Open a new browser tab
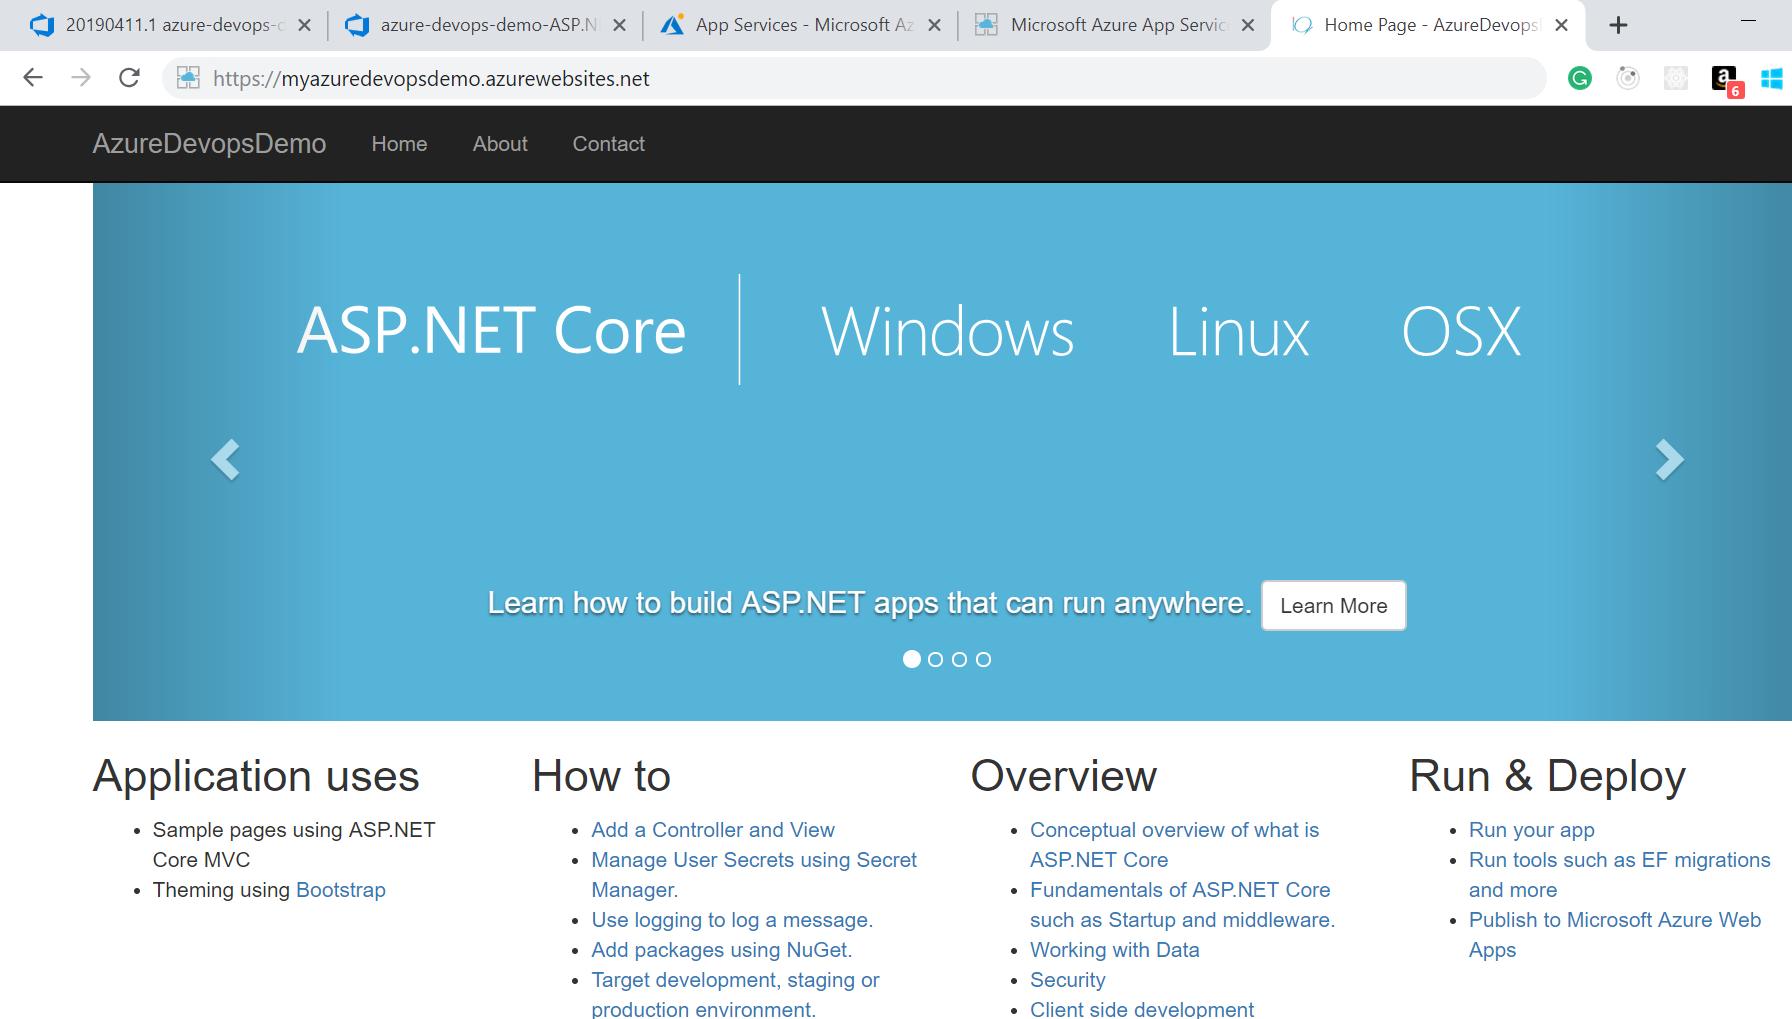The height and width of the screenshot is (1019, 1792). tap(1618, 25)
